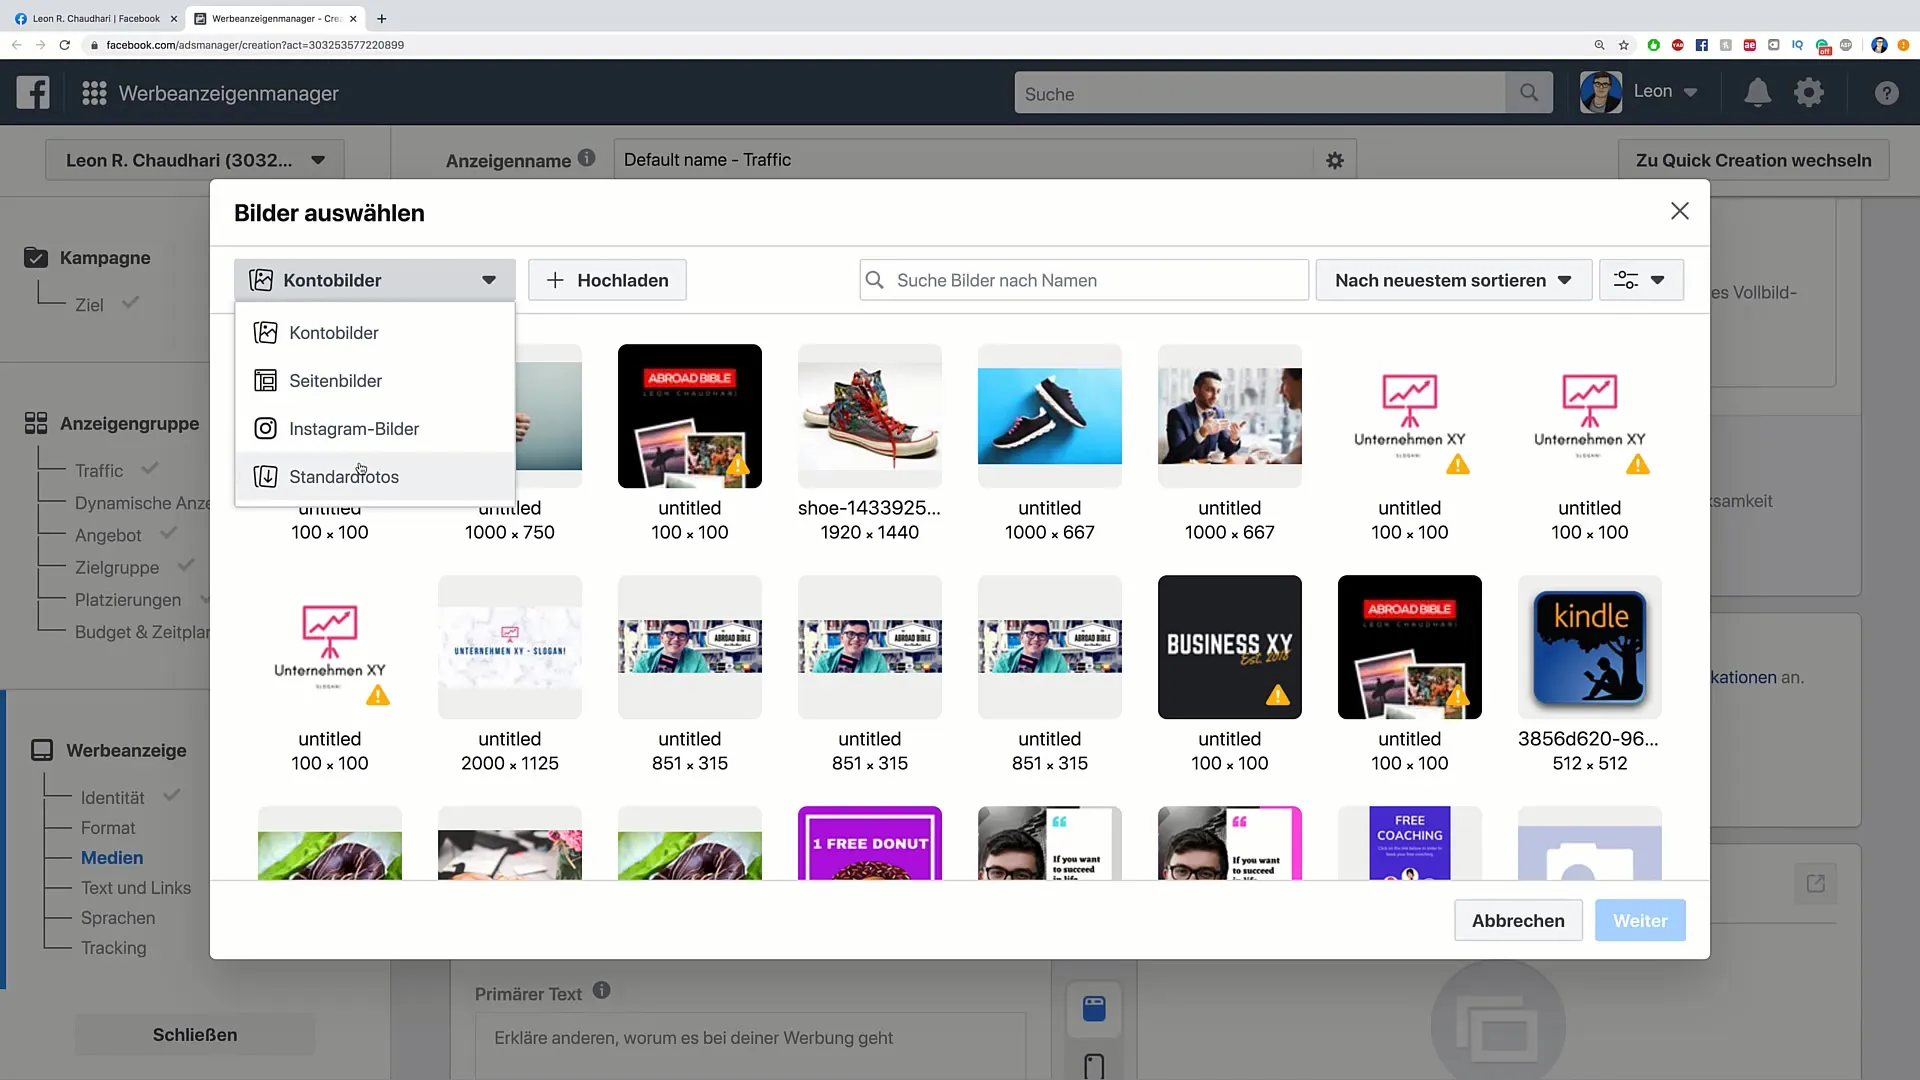This screenshot has width=1920, height=1080.
Task: Select the BUSINESS XY black image
Action: click(x=1230, y=647)
